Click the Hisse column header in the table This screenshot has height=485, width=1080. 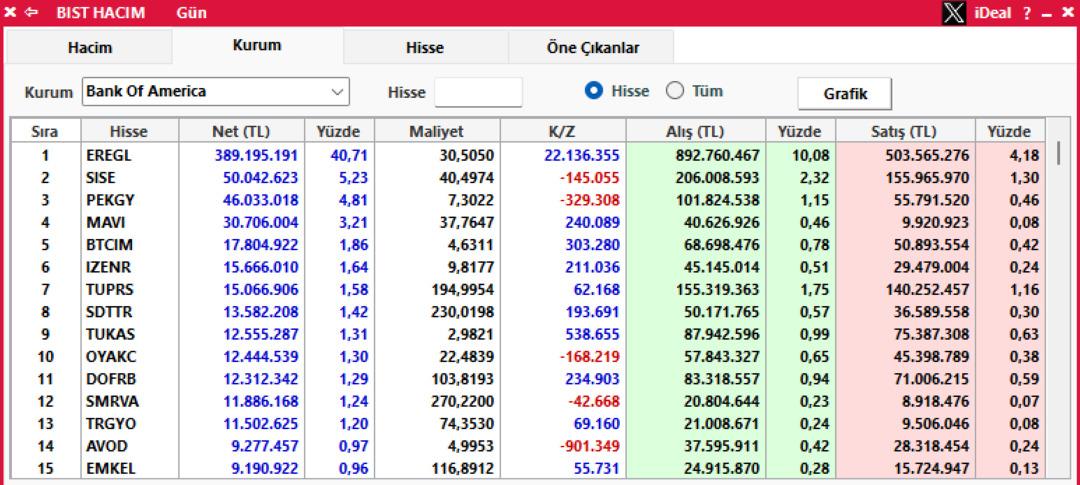tap(129, 132)
